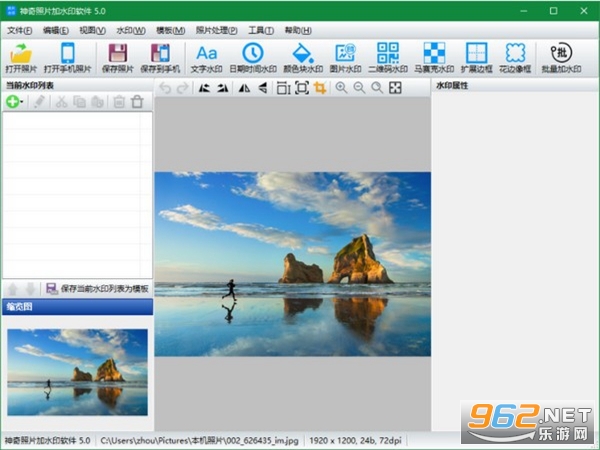Move watermark down arrow
The height and width of the screenshot is (450, 600).
31,289
